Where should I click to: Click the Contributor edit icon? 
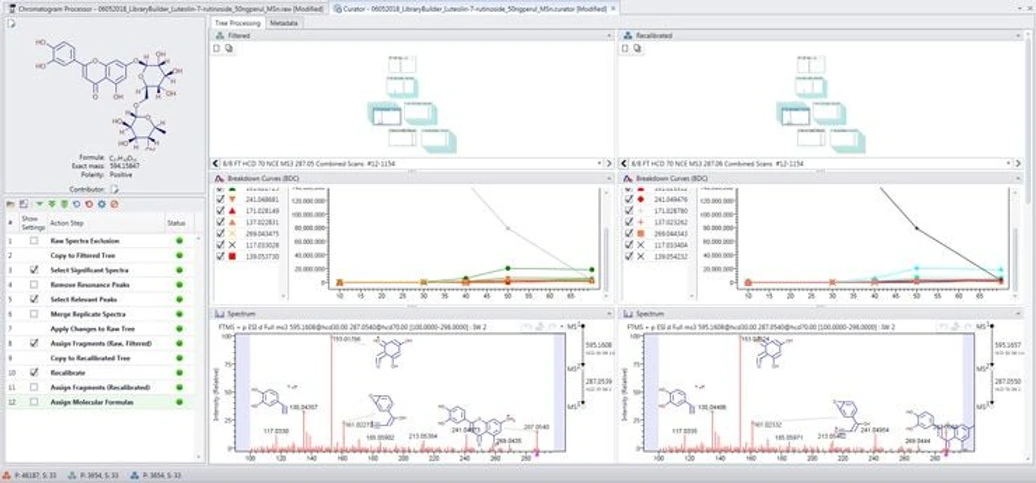pos(114,189)
